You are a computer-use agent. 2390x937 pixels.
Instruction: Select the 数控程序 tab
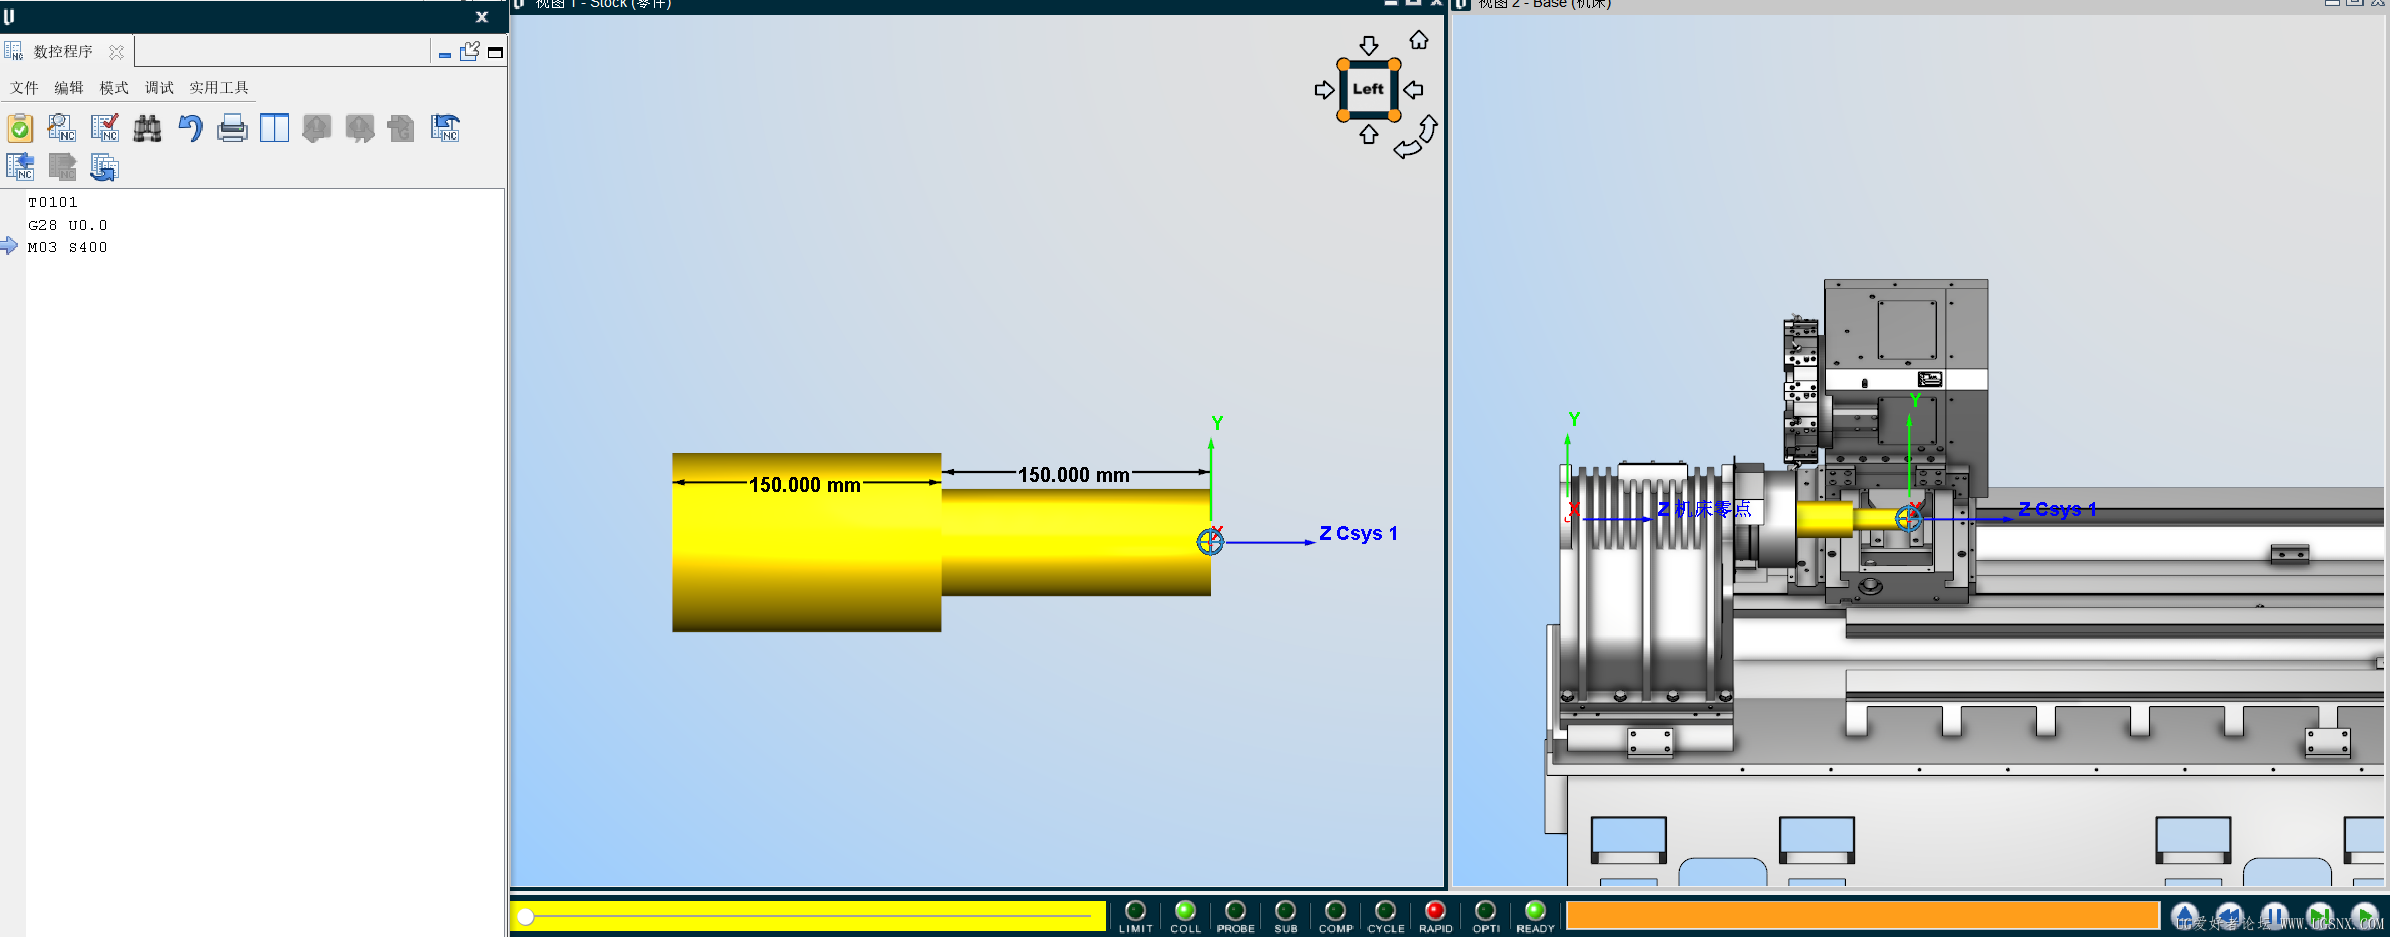(x=63, y=52)
